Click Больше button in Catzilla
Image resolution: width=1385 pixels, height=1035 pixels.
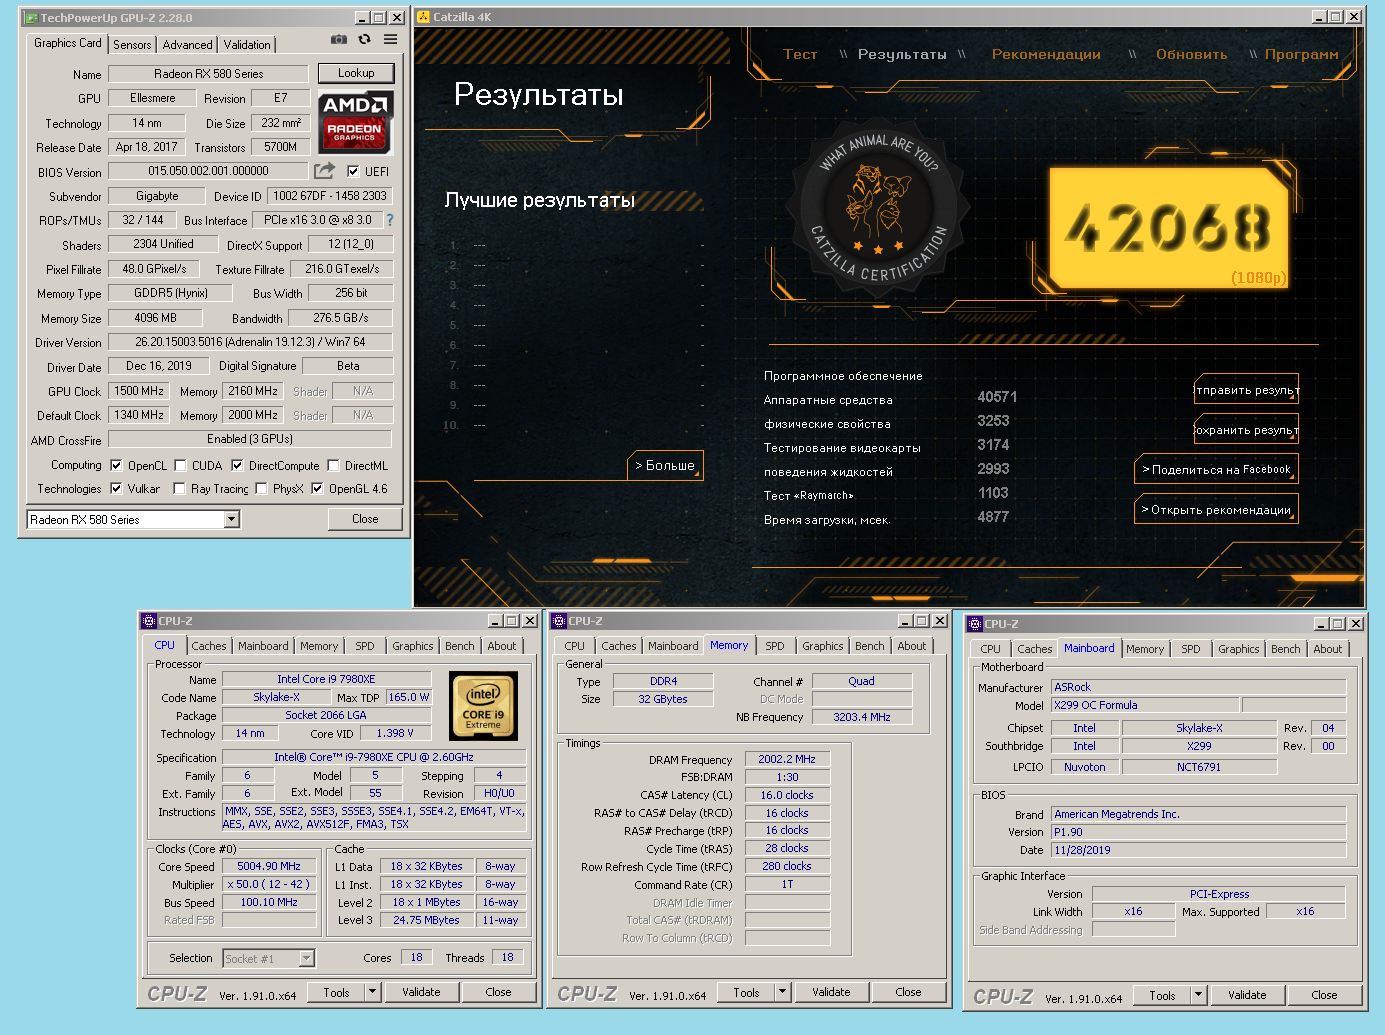pos(665,465)
